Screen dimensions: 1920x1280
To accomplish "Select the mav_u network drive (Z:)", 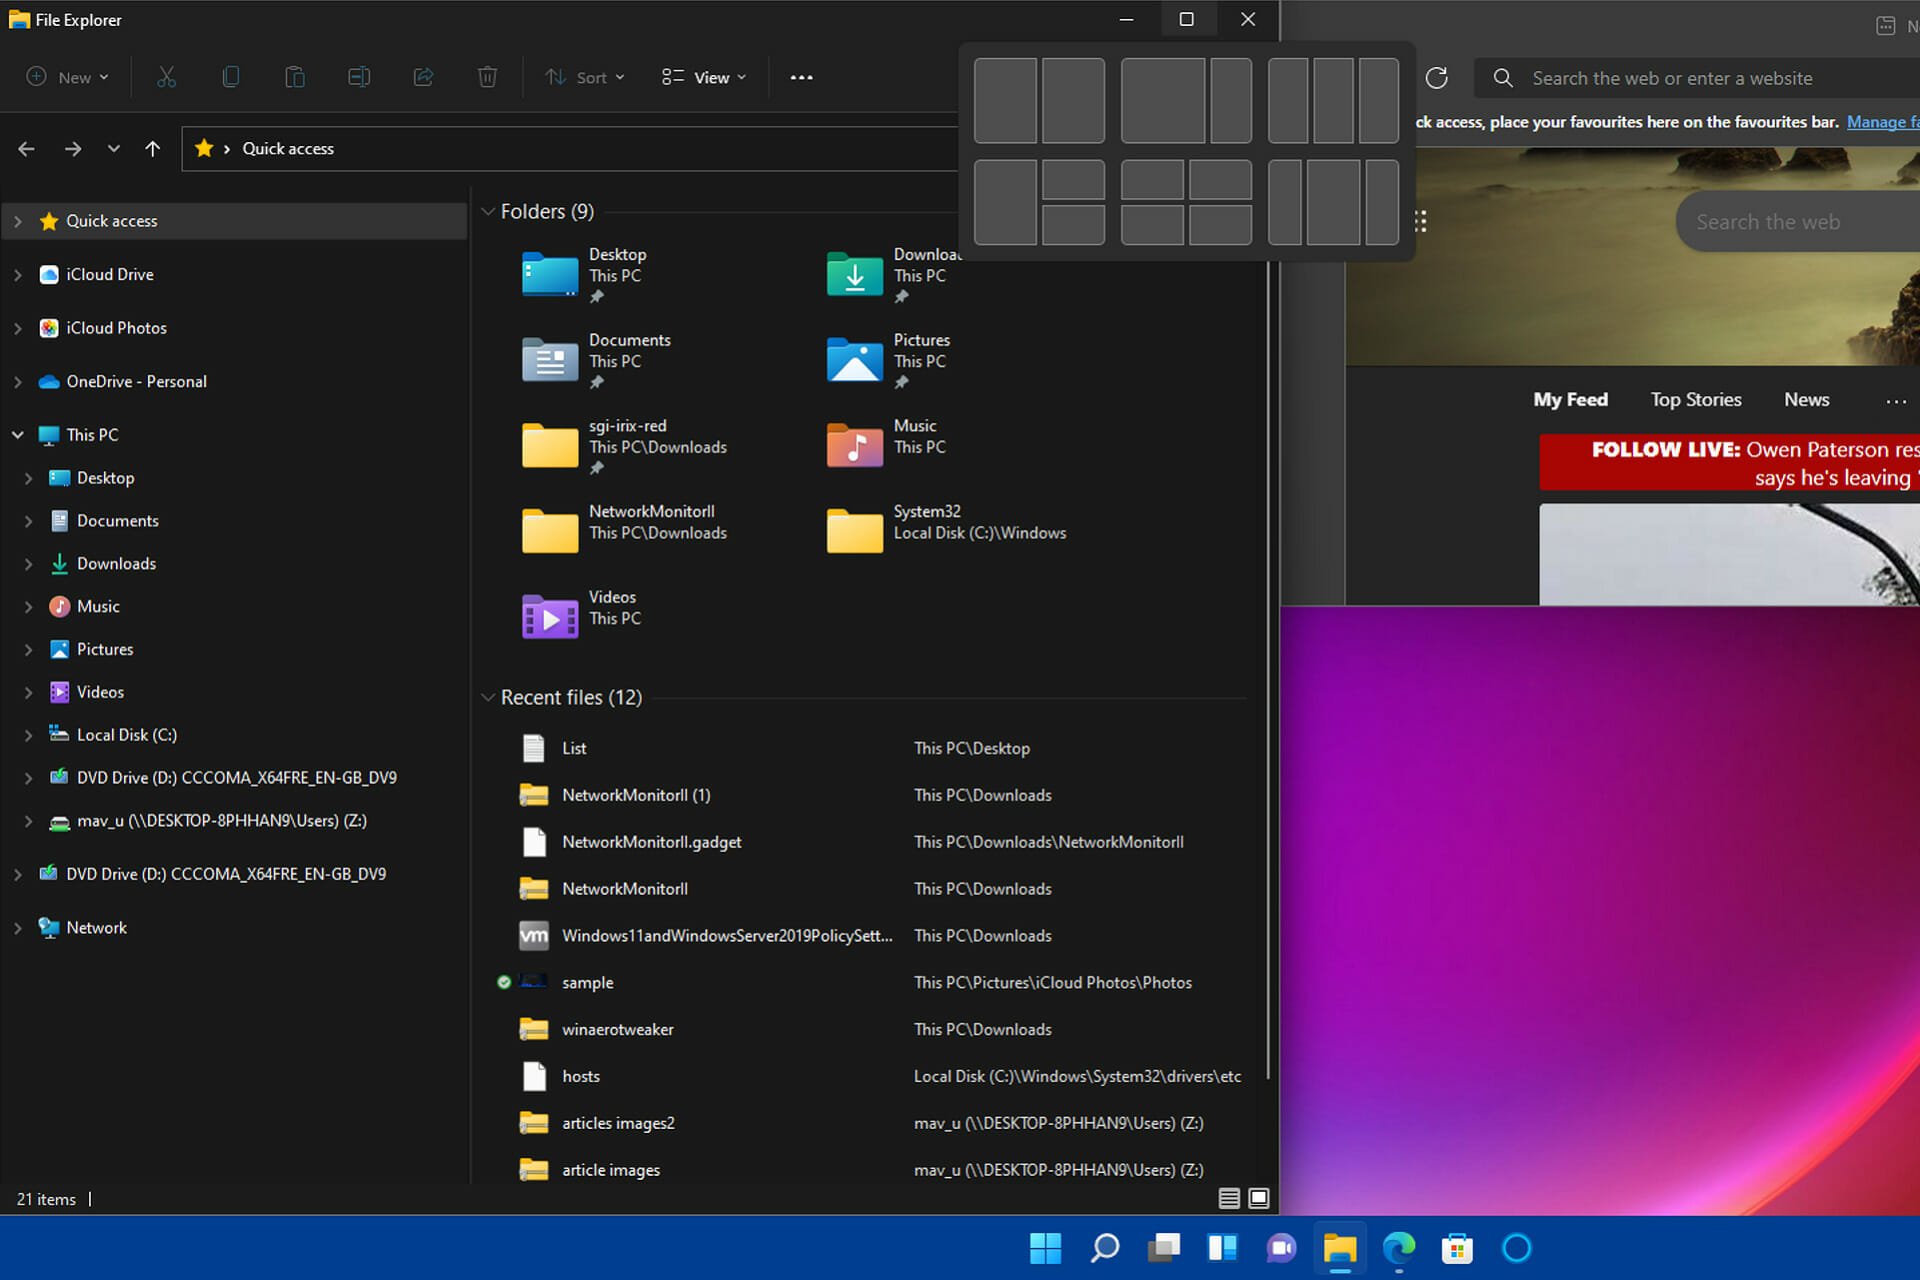I will coord(221,821).
